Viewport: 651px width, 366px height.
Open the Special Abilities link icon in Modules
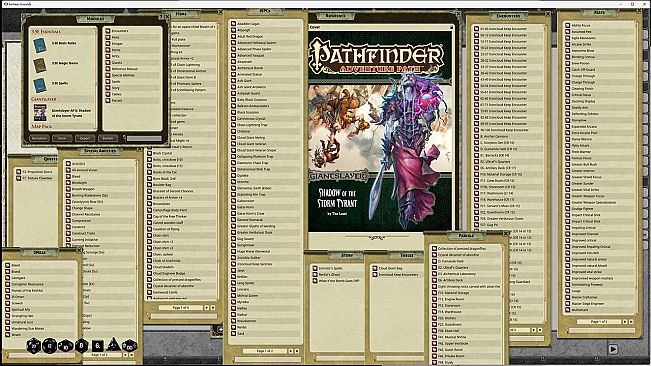108,75
